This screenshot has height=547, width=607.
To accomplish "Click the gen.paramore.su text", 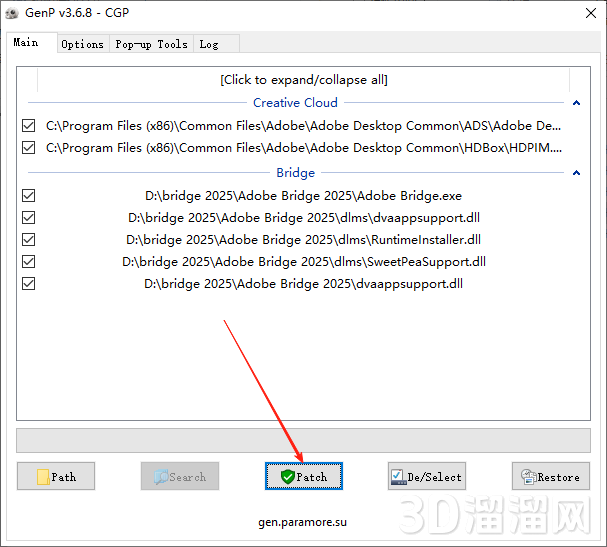I will coord(302,522).
